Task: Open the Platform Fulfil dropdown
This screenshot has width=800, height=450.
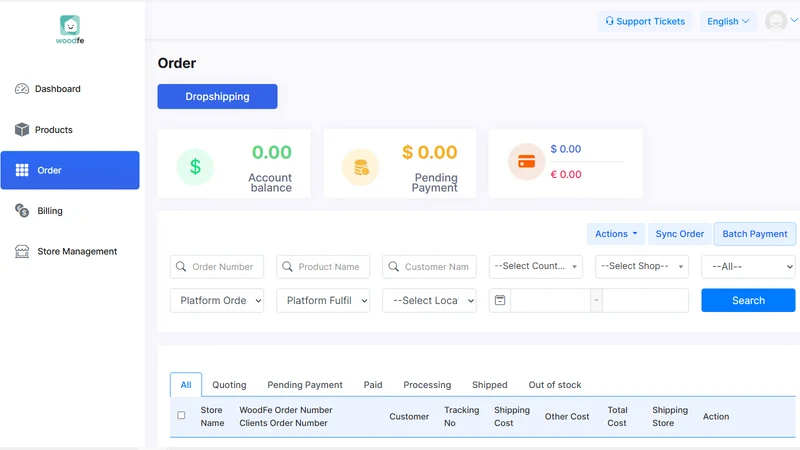Action: point(323,301)
